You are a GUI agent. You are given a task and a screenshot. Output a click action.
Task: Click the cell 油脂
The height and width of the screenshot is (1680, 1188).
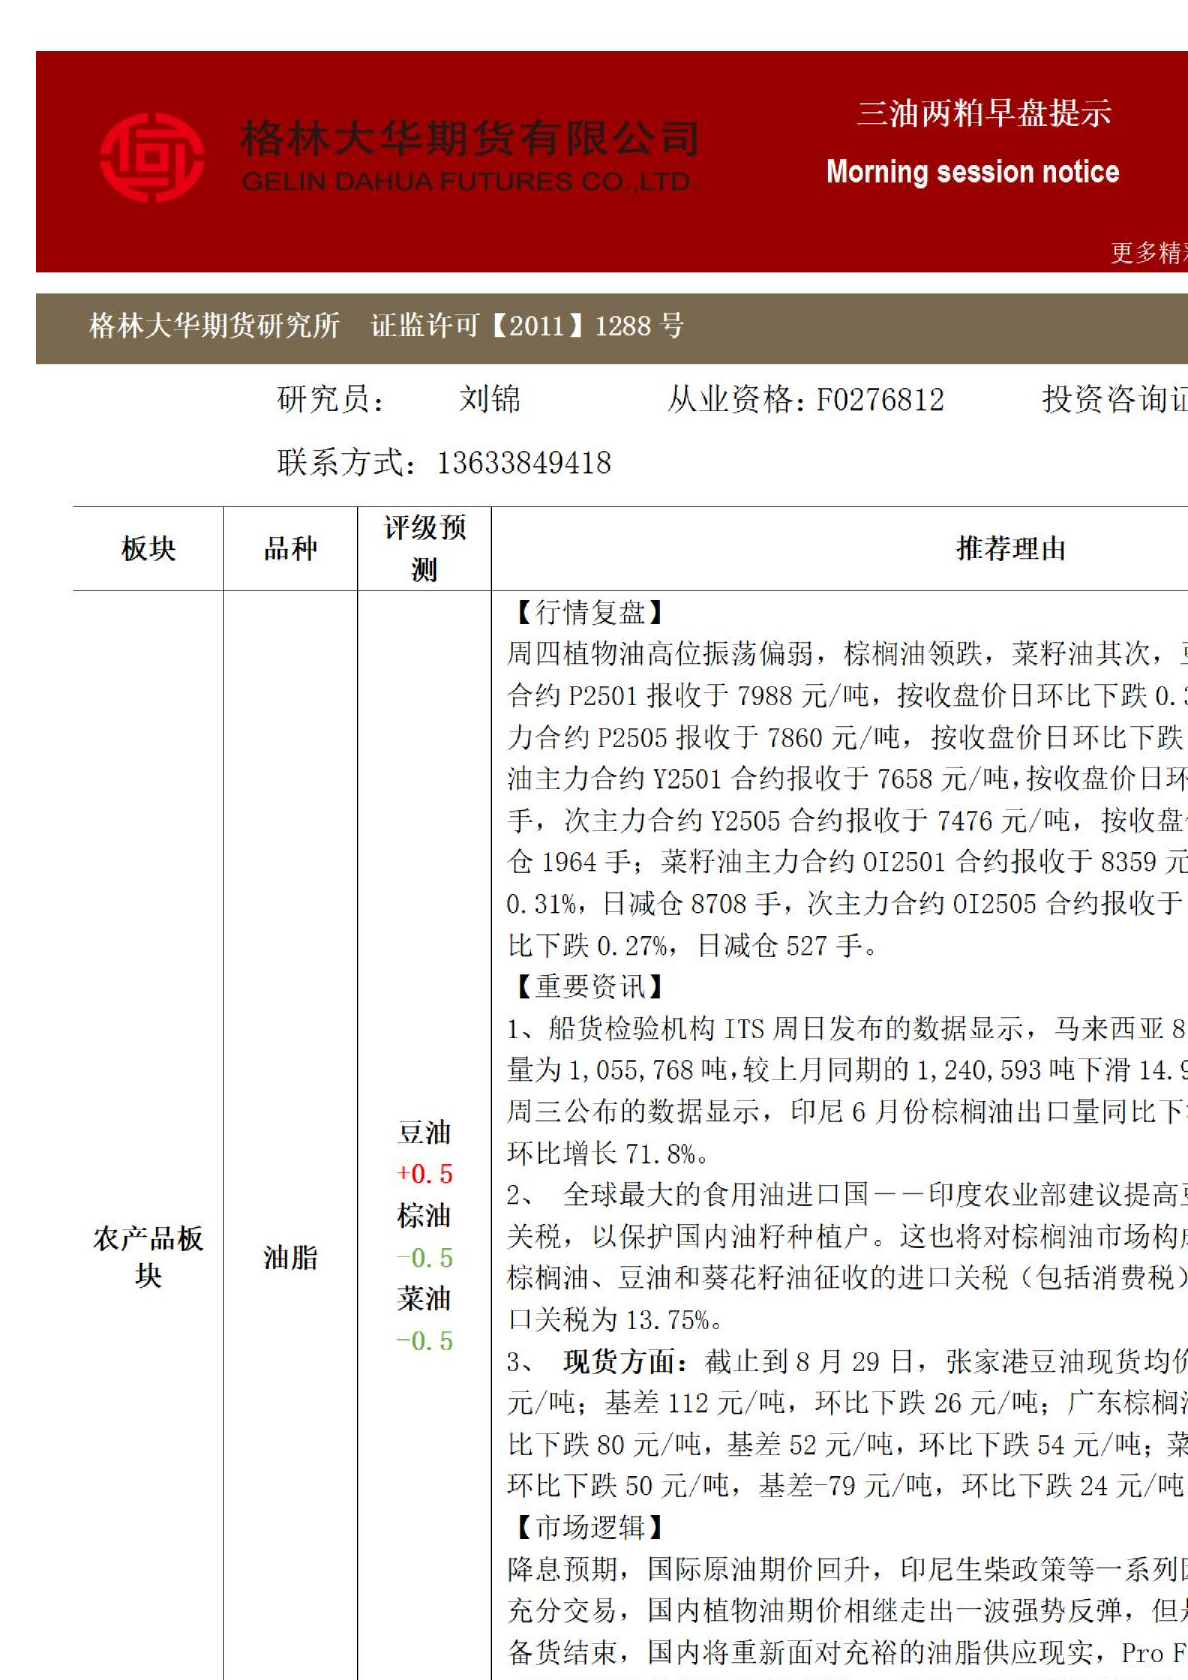290,1258
